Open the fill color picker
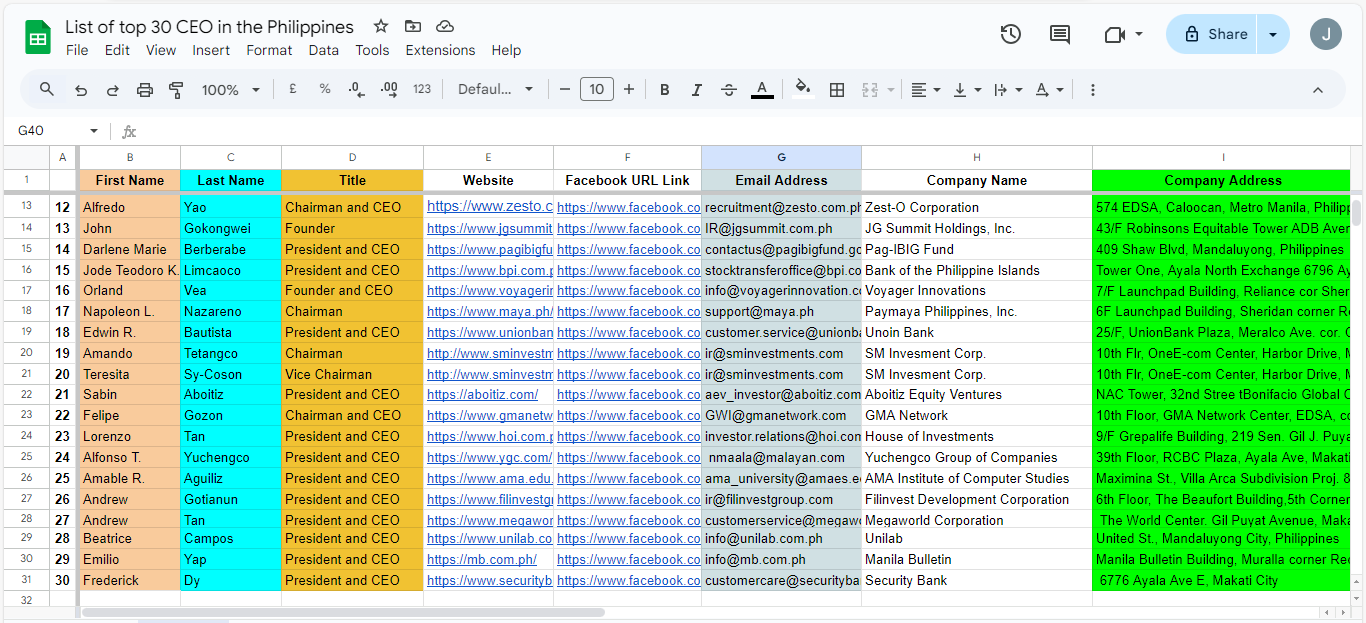 coord(802,90)
